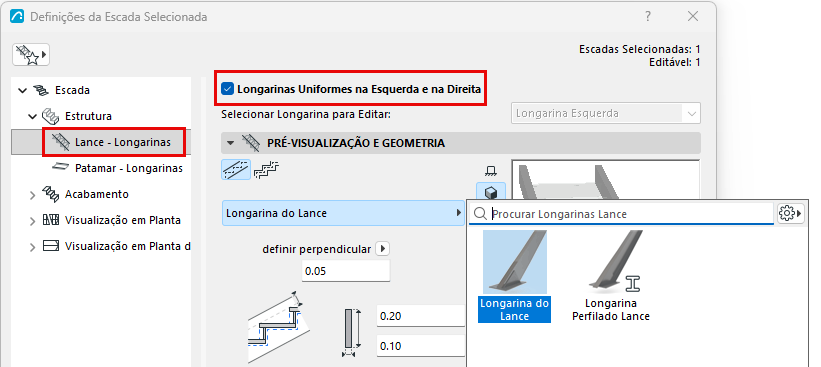The image size is (821, 367).
Task: Select the straight stringer geometry icon
Action: point(236,170)
